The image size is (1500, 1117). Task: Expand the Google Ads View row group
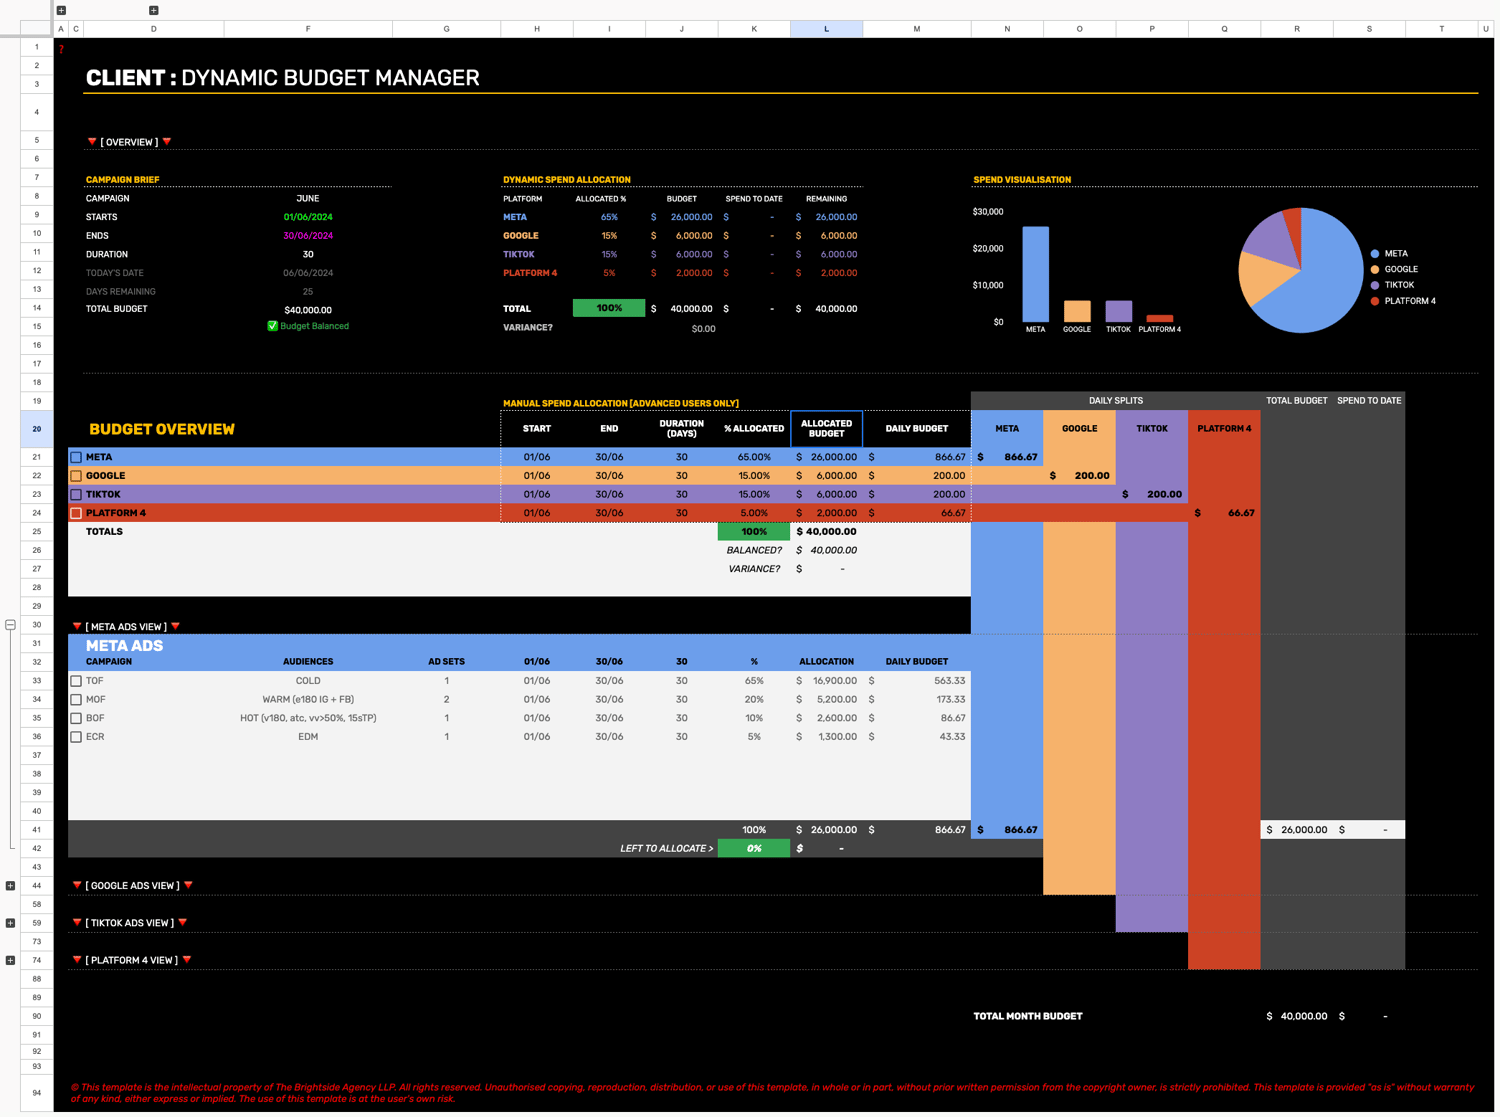click(x=10, y=886)
